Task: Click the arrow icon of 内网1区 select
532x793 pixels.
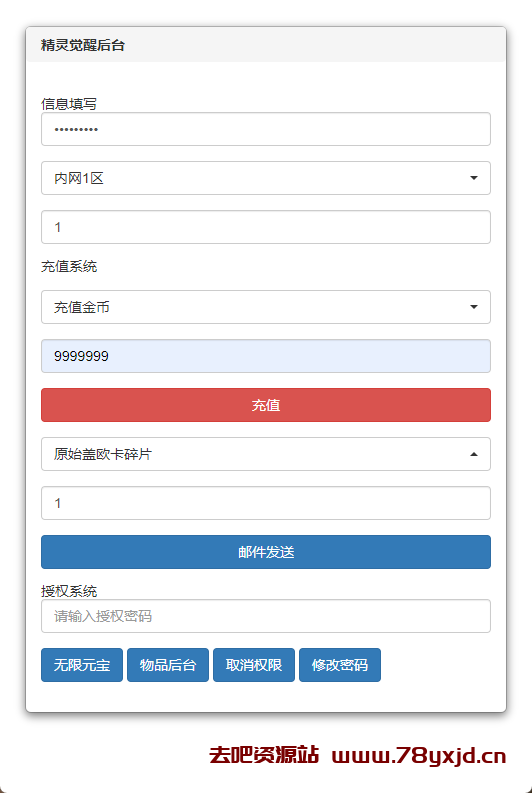Action: tap(474, 178)
